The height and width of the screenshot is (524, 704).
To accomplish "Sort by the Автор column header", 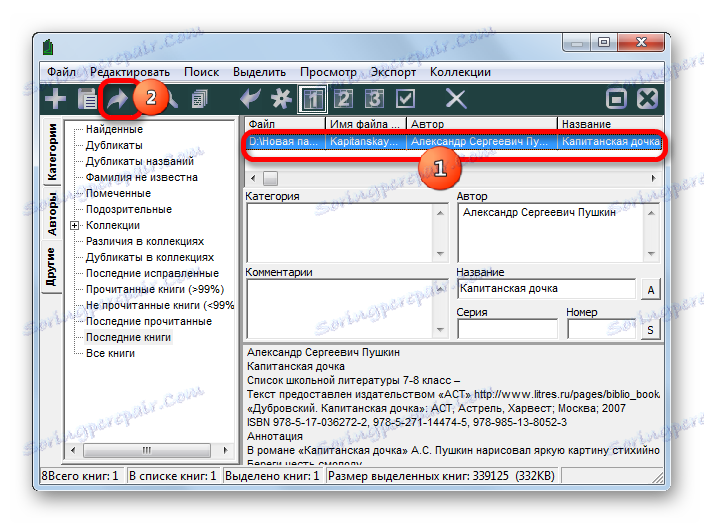I will coord(482,123).
